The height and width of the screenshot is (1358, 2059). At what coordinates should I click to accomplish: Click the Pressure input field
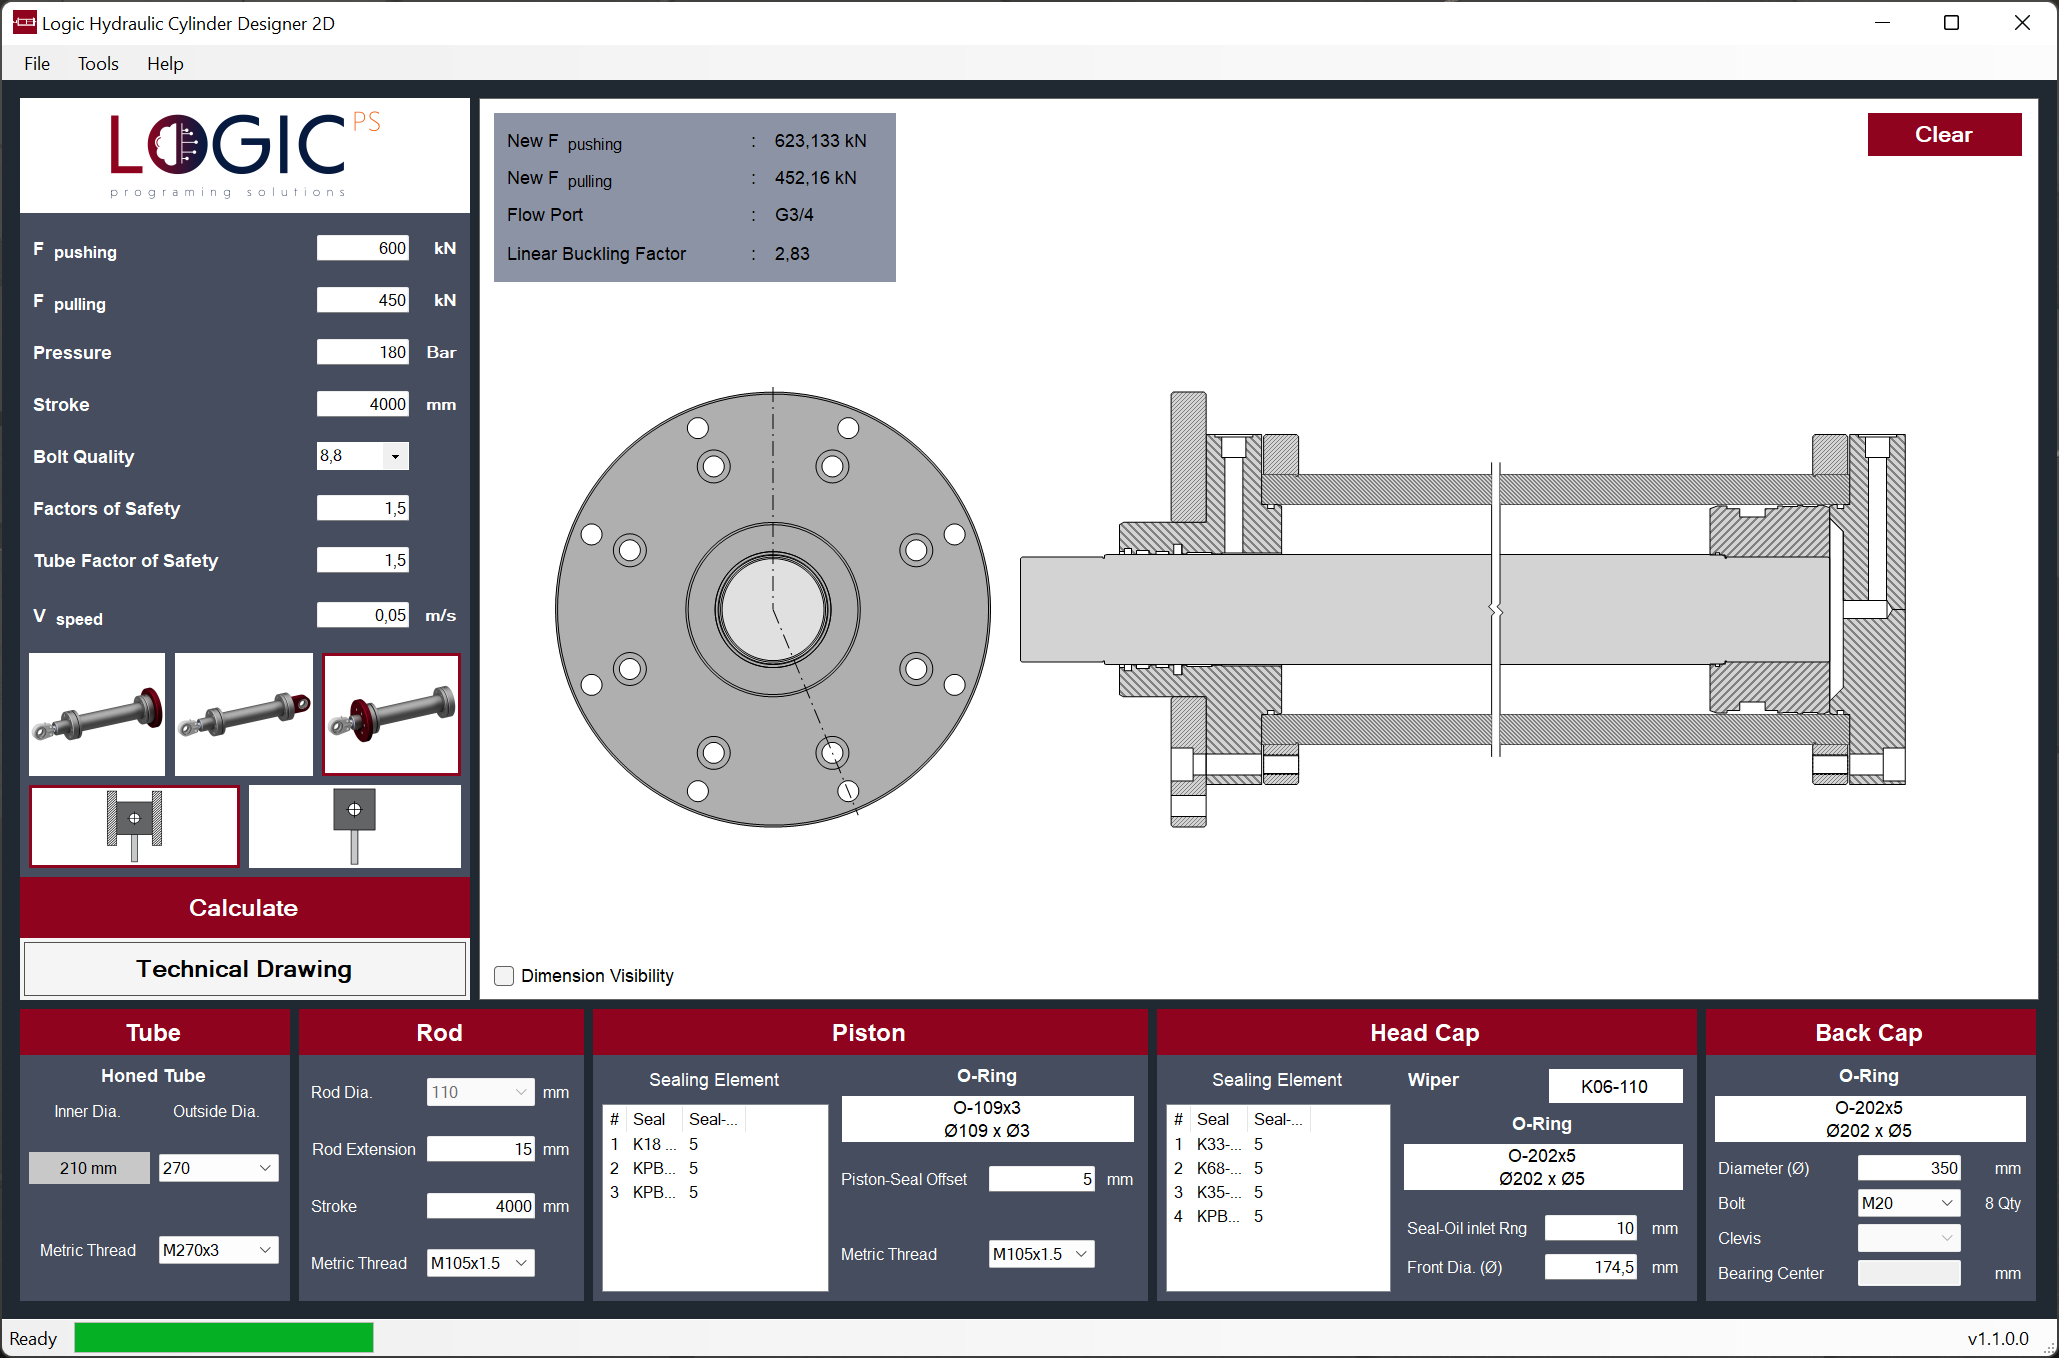[362, 352]
